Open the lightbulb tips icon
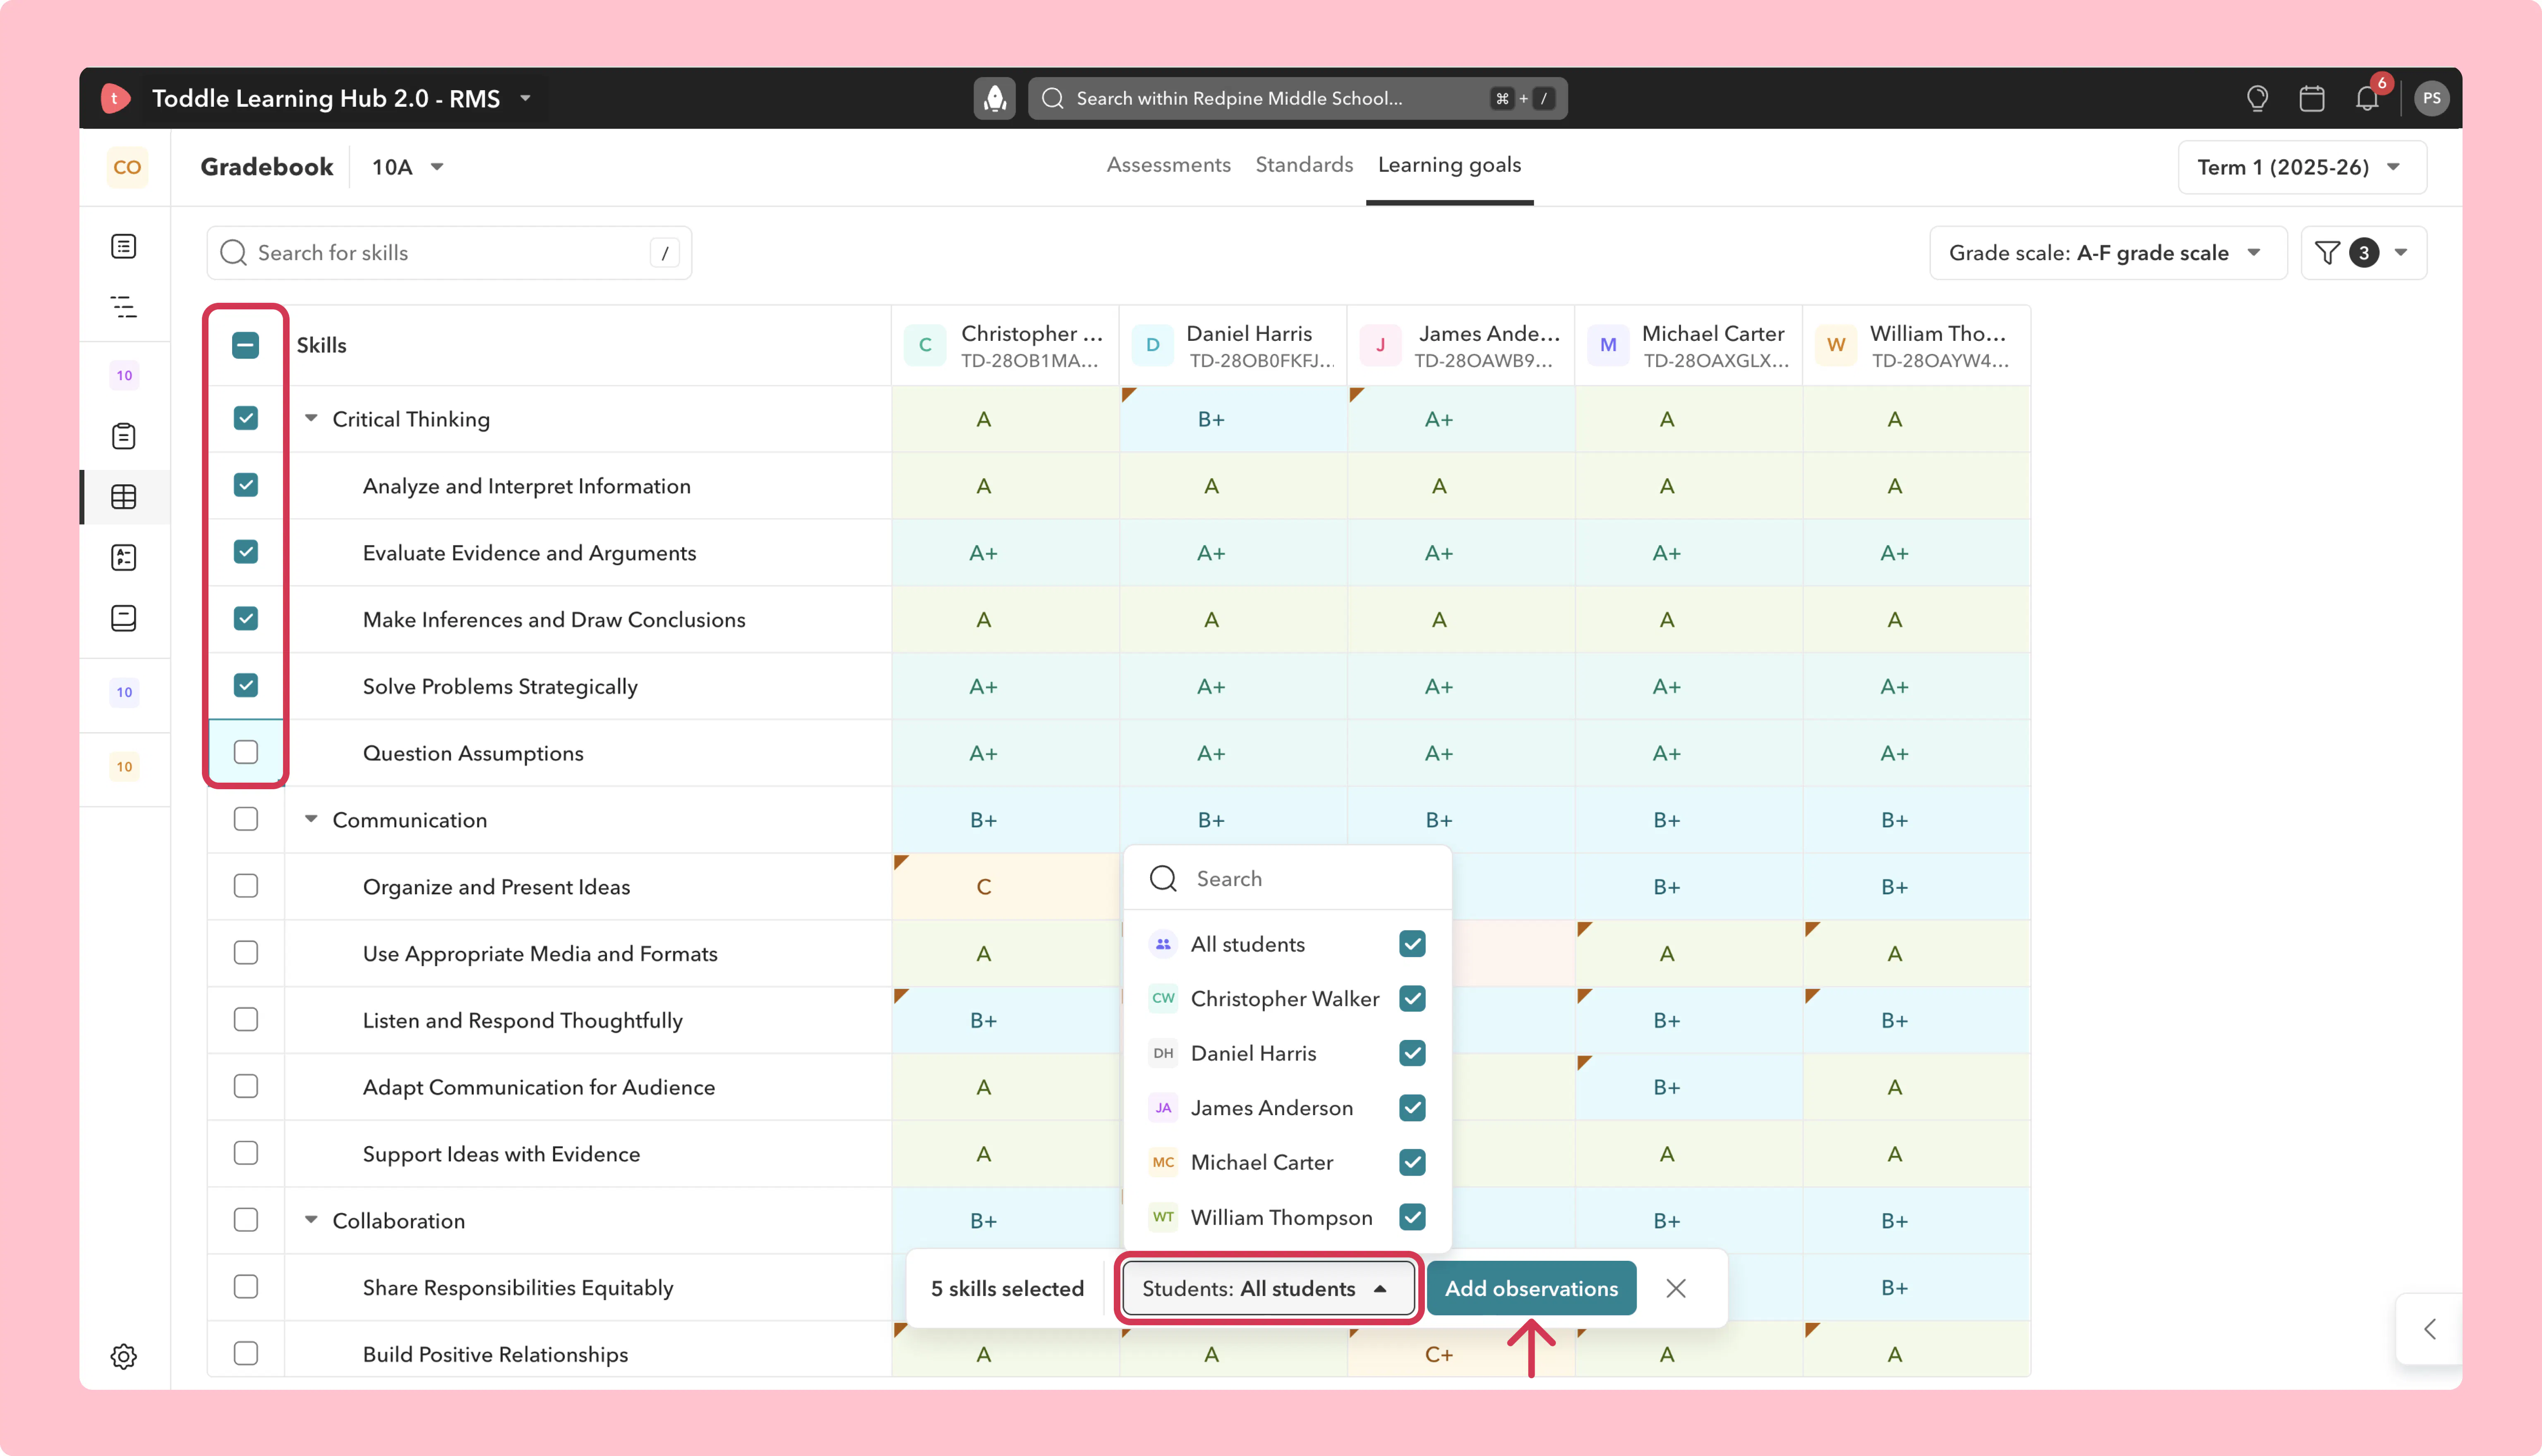Image resolution: width=2542 pixels, height=1456 pixels. point(2257,98)
